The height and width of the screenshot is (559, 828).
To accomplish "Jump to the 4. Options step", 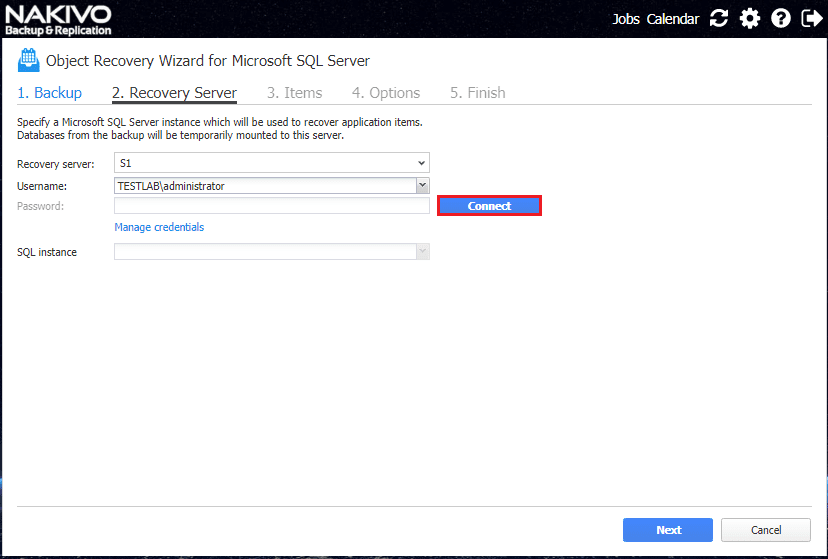I will tap(386, 93).
